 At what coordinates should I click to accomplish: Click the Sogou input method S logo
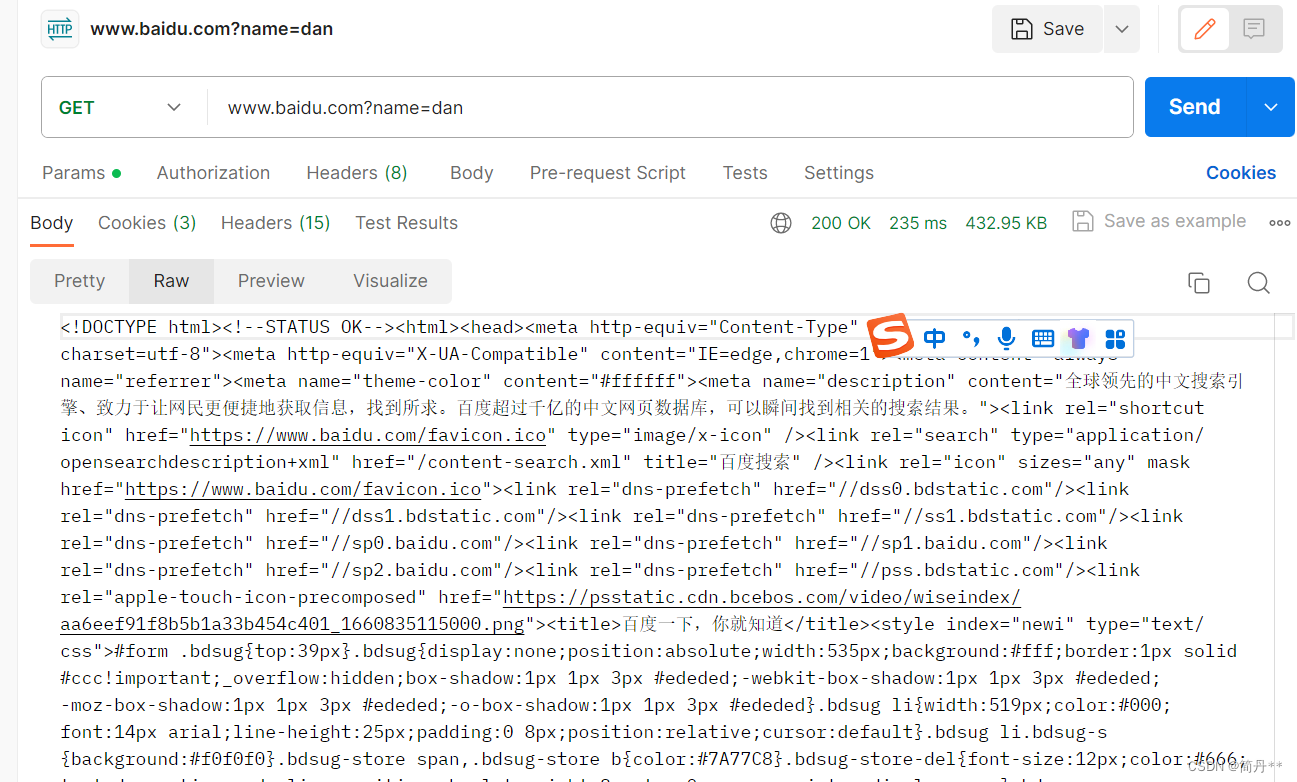[890, 335]
